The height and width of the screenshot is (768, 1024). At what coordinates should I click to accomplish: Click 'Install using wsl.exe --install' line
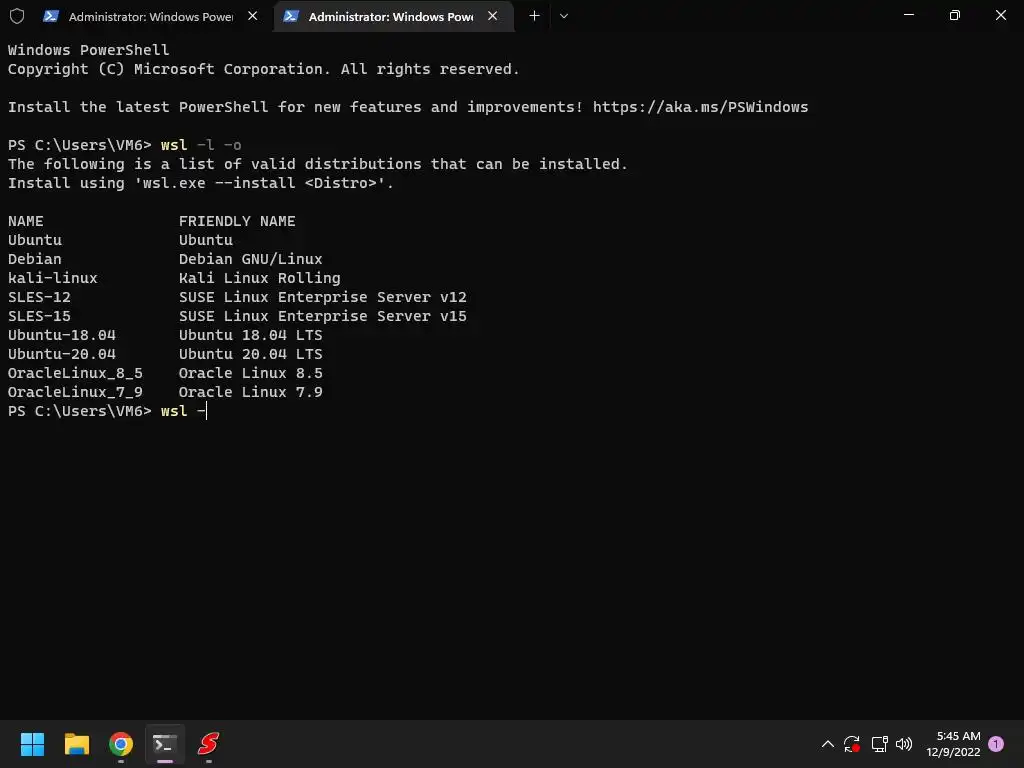[x=201, y=184]
